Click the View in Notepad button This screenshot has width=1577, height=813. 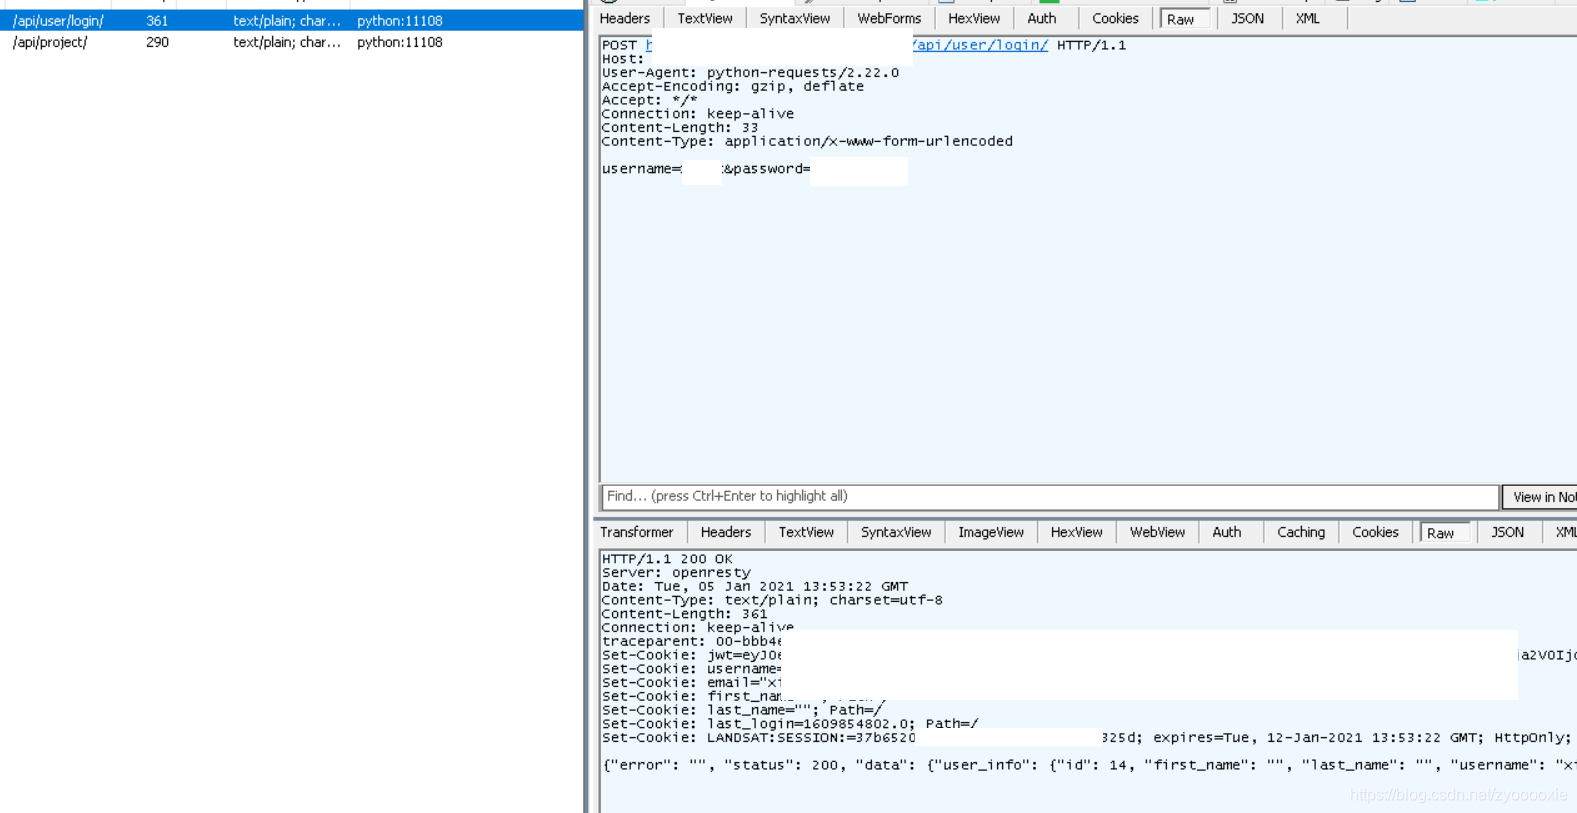pyautogui.click(x=1540, y=497)
